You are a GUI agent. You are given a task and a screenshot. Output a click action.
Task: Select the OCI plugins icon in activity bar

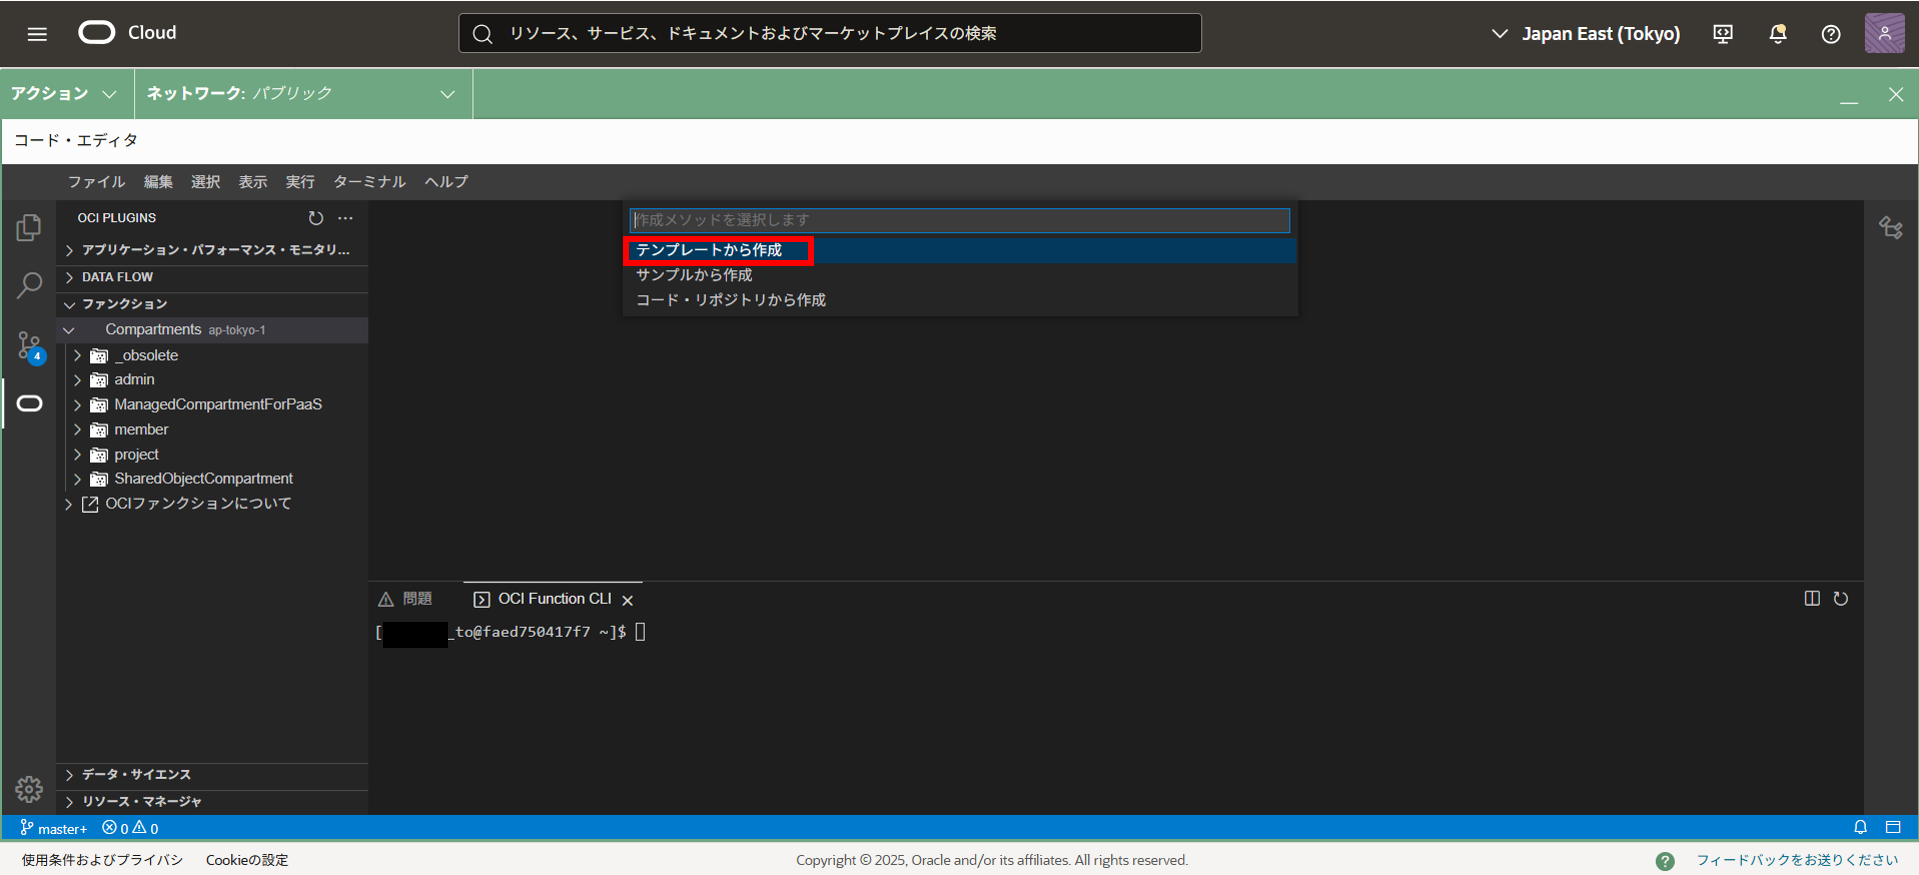30,403
